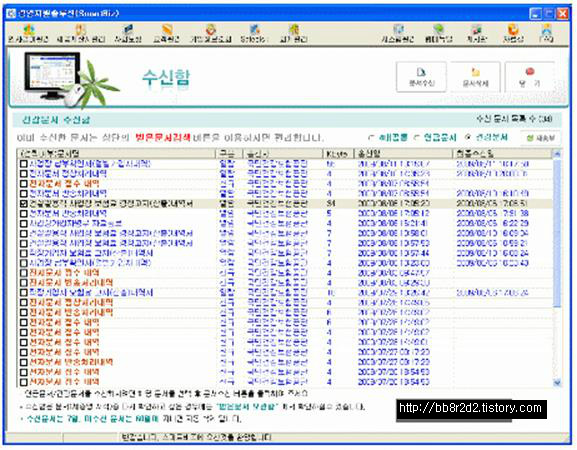The image size is (577, 450).
Task: Click the red 받은문서검색 text
Action: pos(163,138)
